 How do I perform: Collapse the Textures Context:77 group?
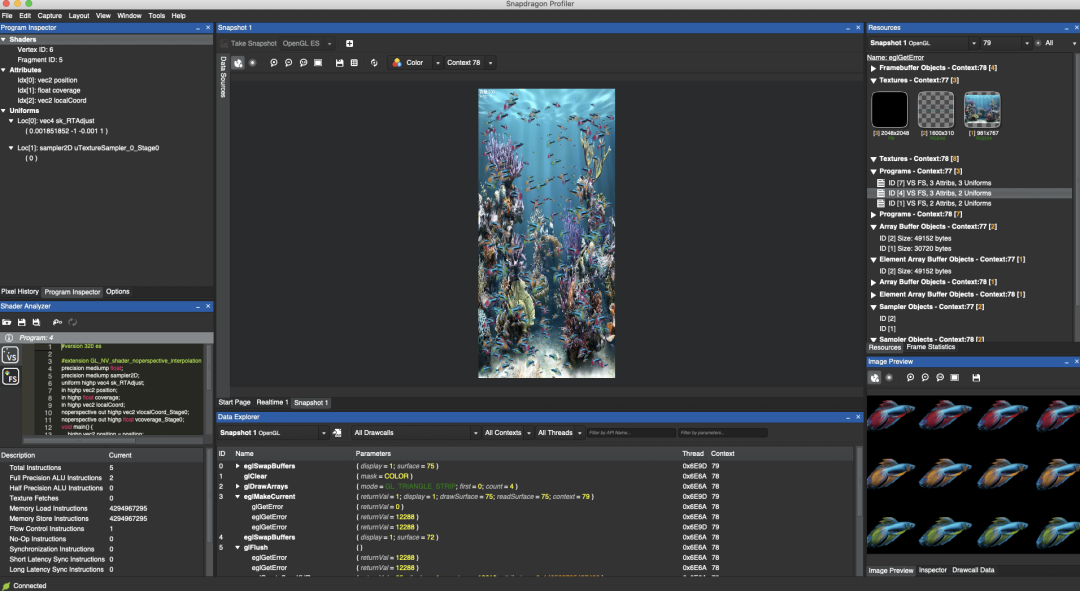coord(873,80)
